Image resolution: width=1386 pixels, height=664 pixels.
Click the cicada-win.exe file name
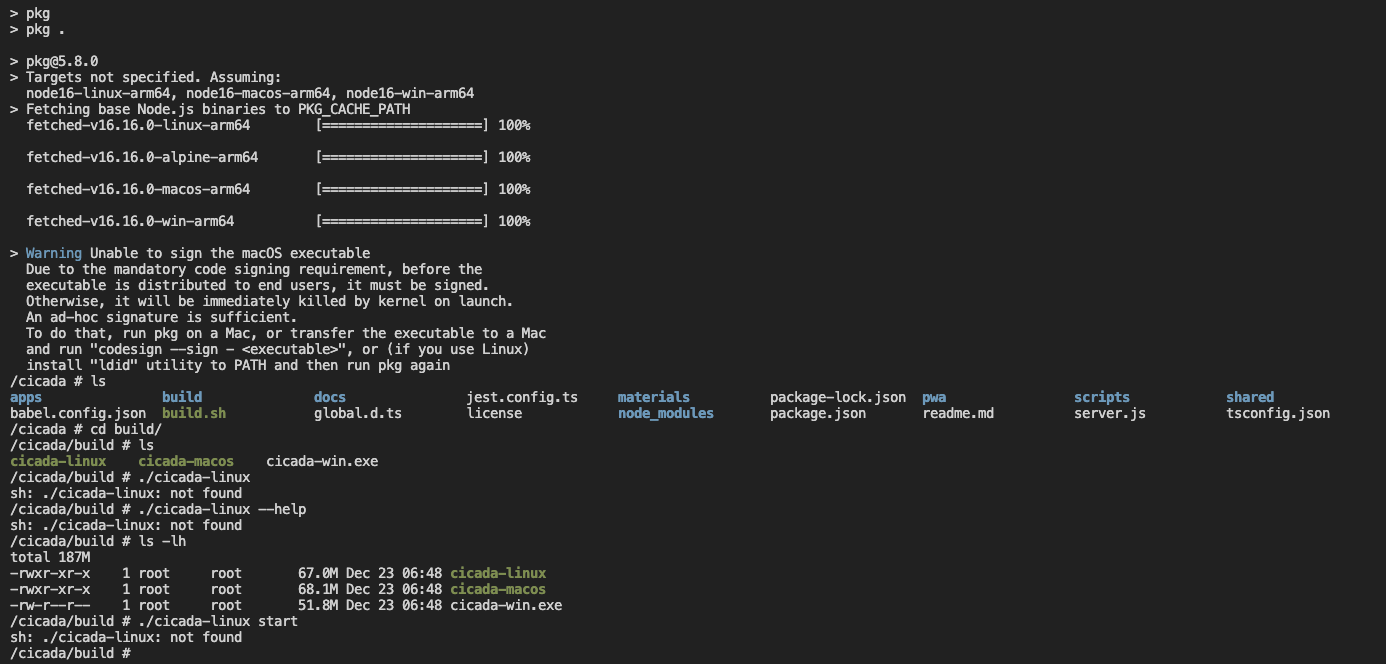[x=320, y=460]
